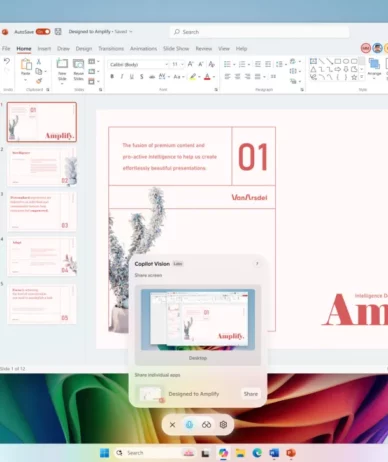
Task: Open the font size dropdown
Action: tap(182, 64)
